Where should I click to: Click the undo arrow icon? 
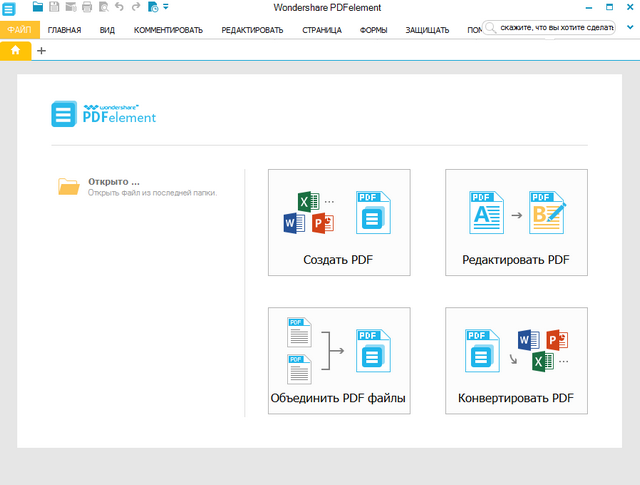(119, 7)
